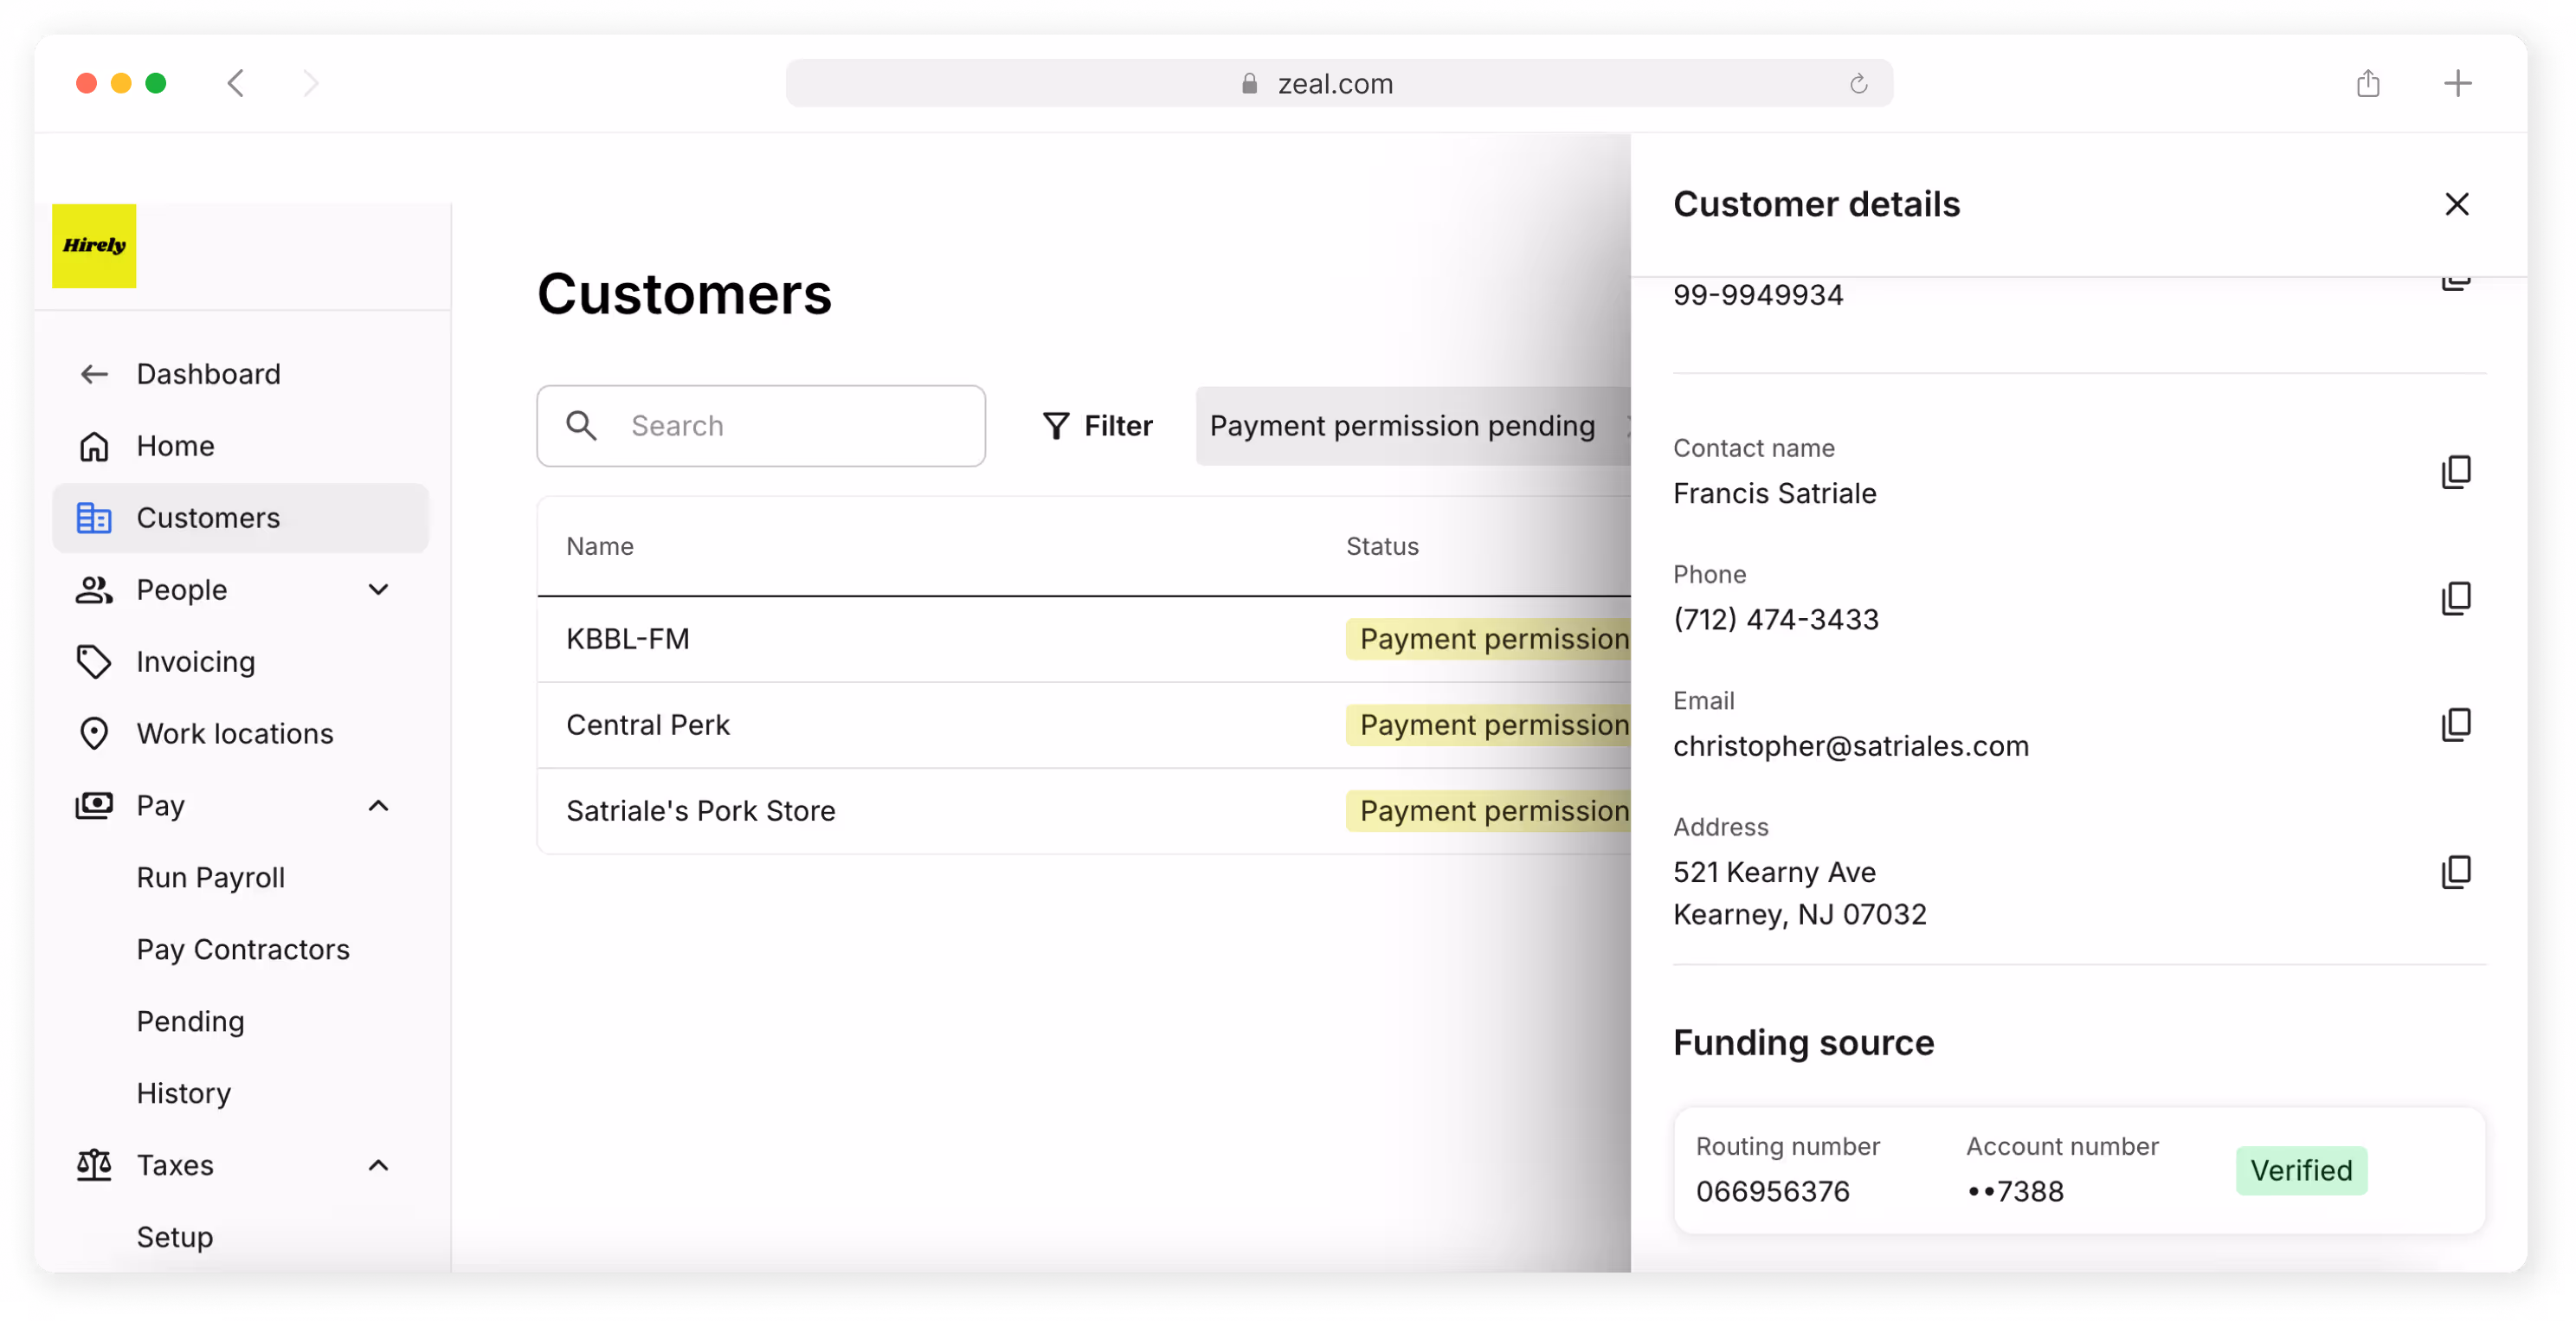Open Run Payroll from the sidebar

[x=210, y=878]
